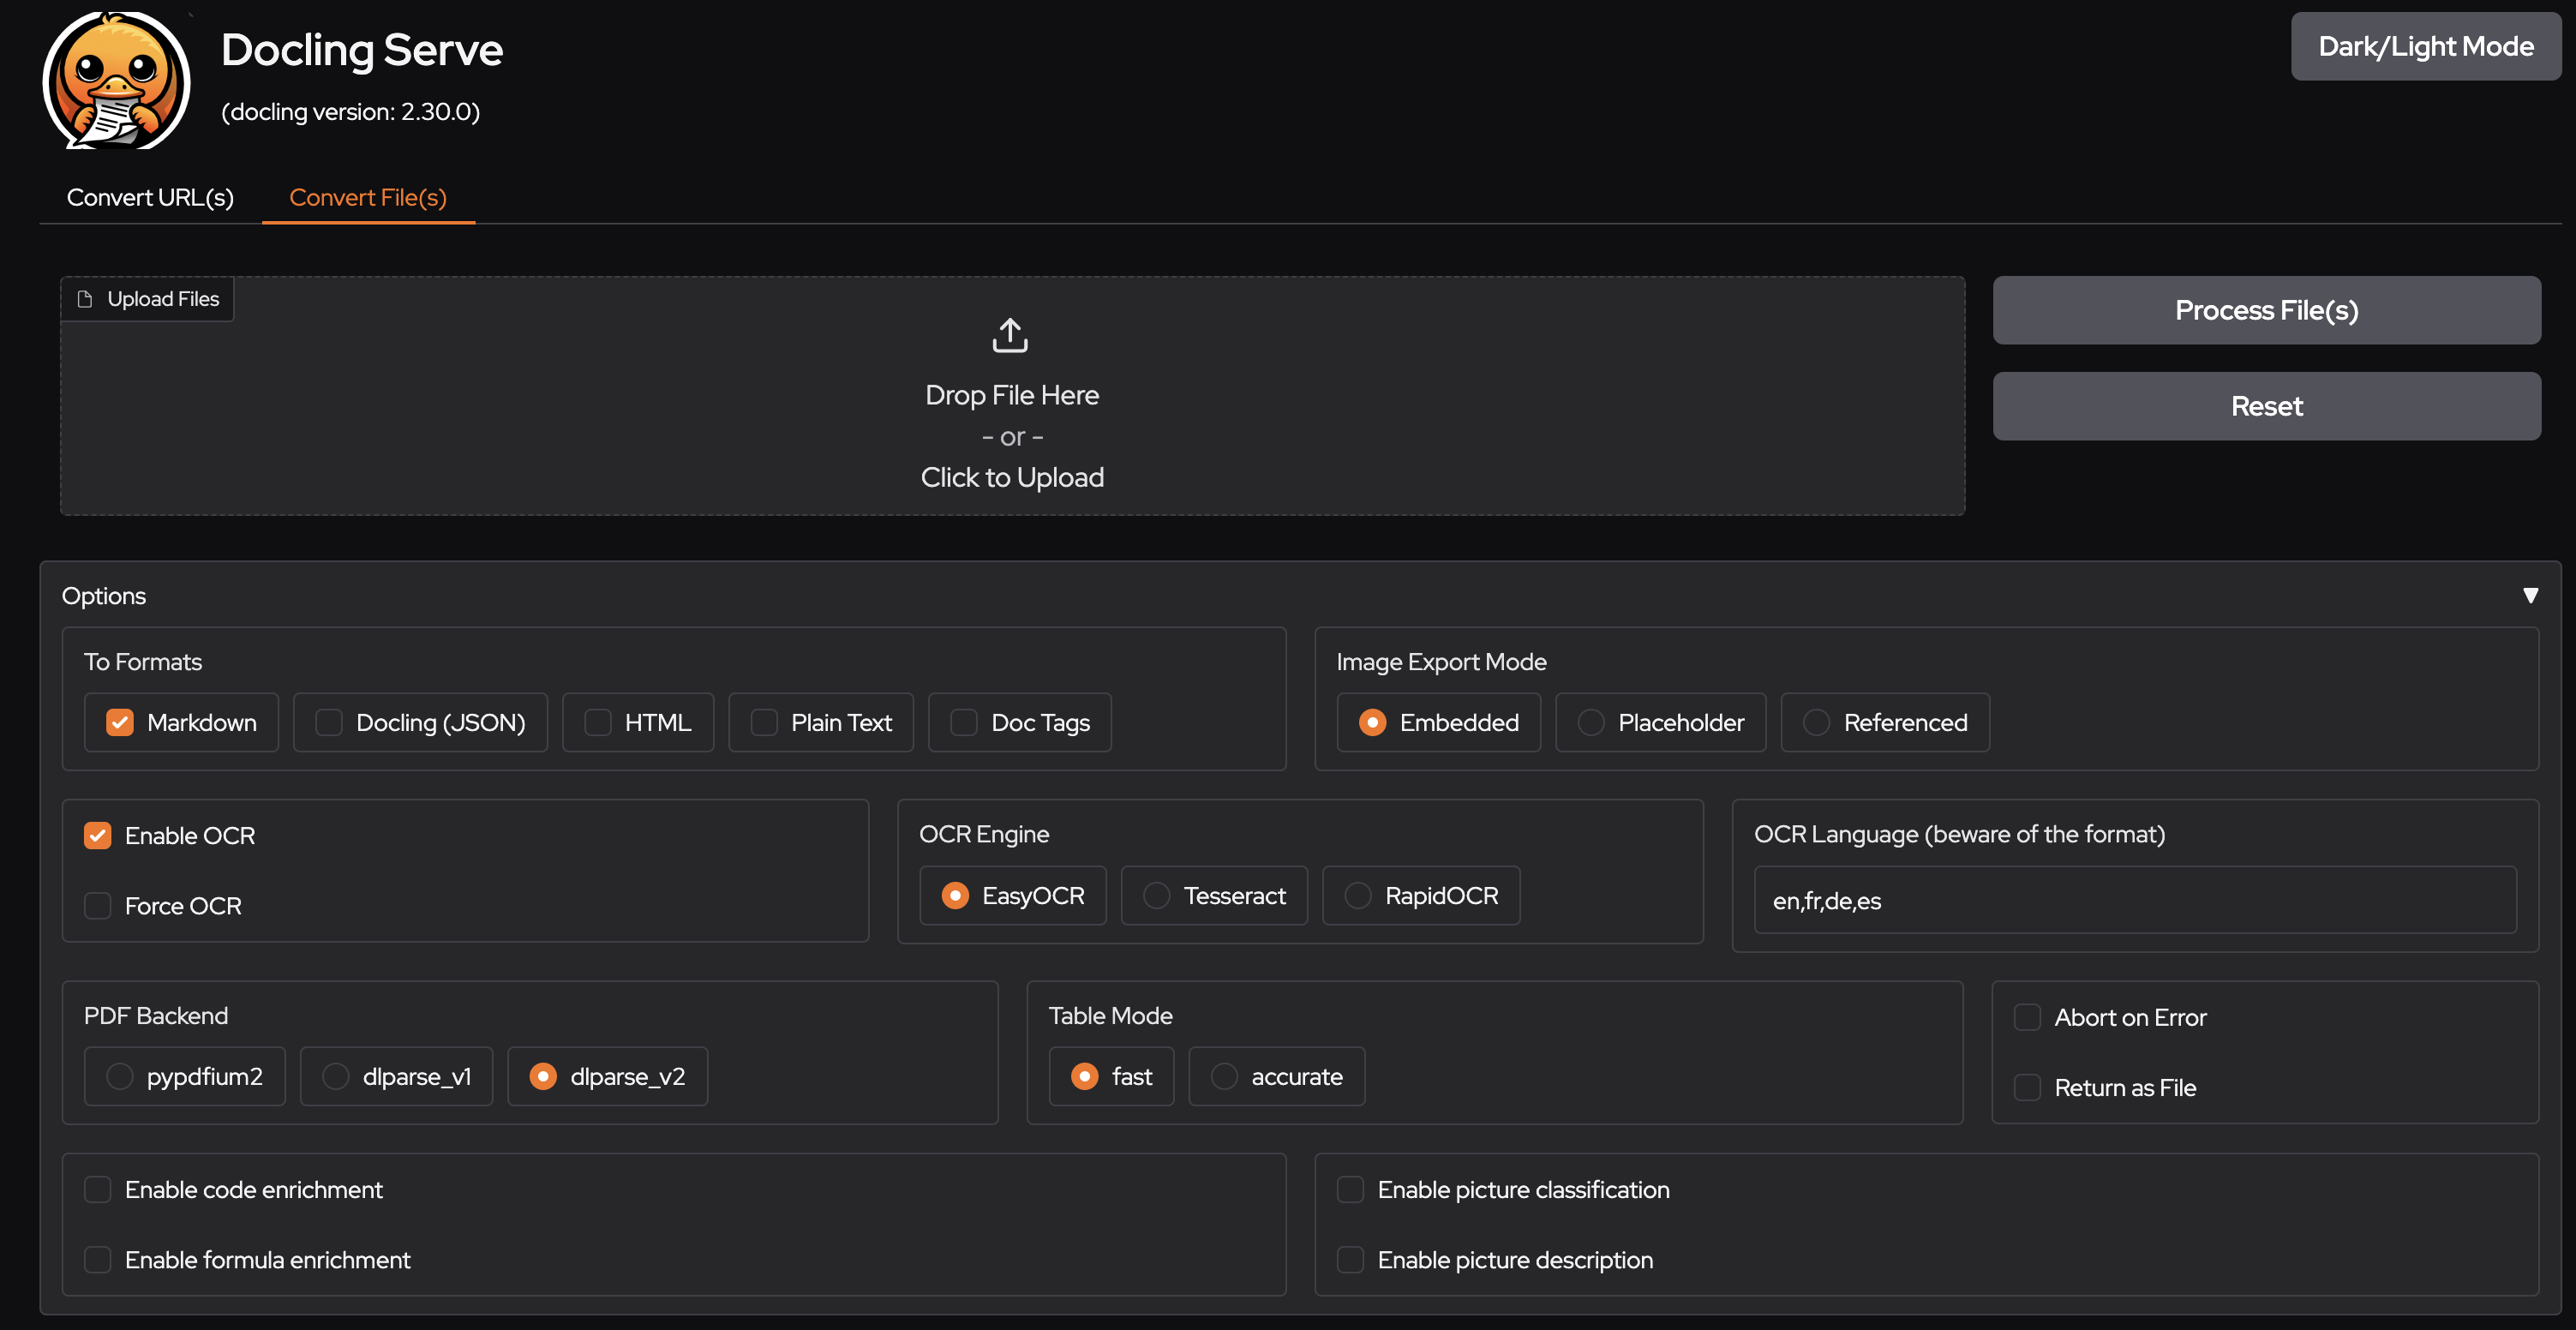The height and width of the screenshot is (1330, 2576).
Task: Choose Tesseract as OCR engine
Action: (x=1157, y=895)
